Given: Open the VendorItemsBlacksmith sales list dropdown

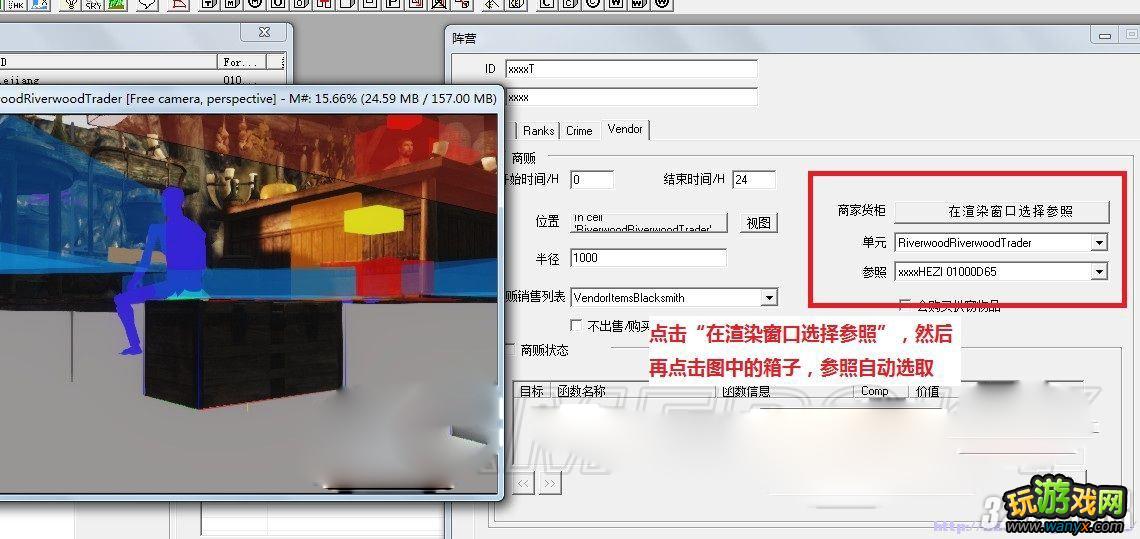Looking at the screenshot, I should pyautogui.click(x=769, y=297).
